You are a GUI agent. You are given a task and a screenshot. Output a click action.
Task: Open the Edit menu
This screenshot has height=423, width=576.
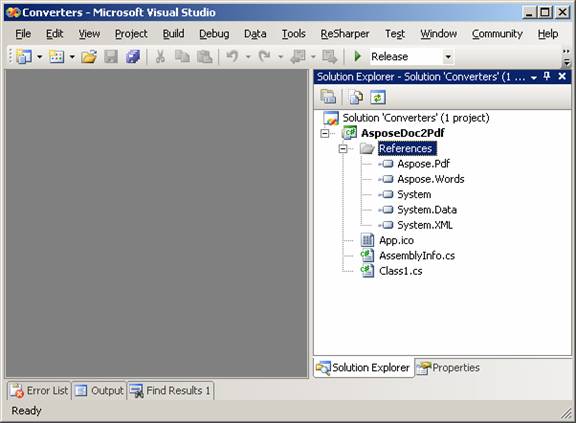point(54,34)
